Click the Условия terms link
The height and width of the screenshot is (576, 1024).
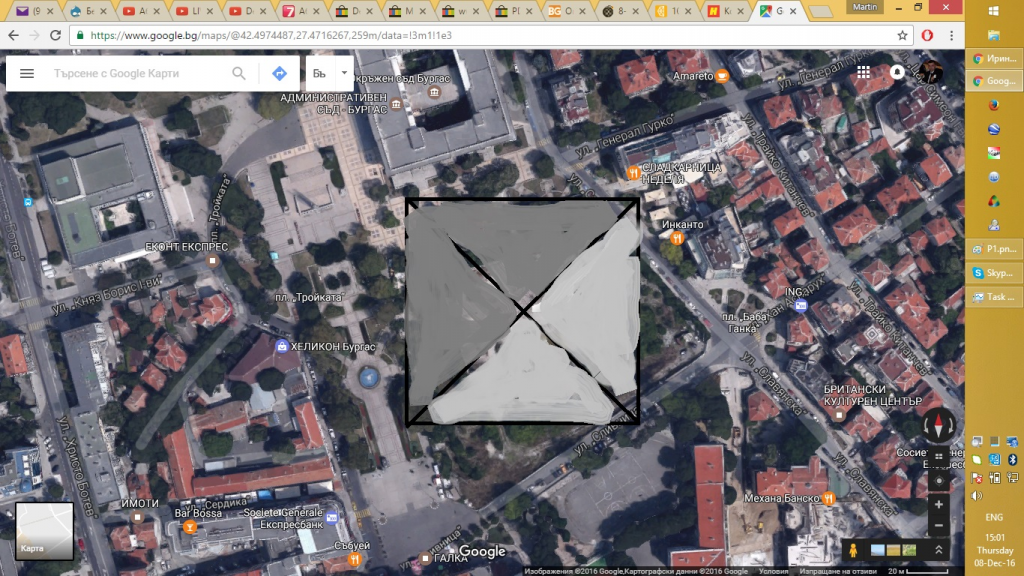pyautogui.click(x=773, y=571)
